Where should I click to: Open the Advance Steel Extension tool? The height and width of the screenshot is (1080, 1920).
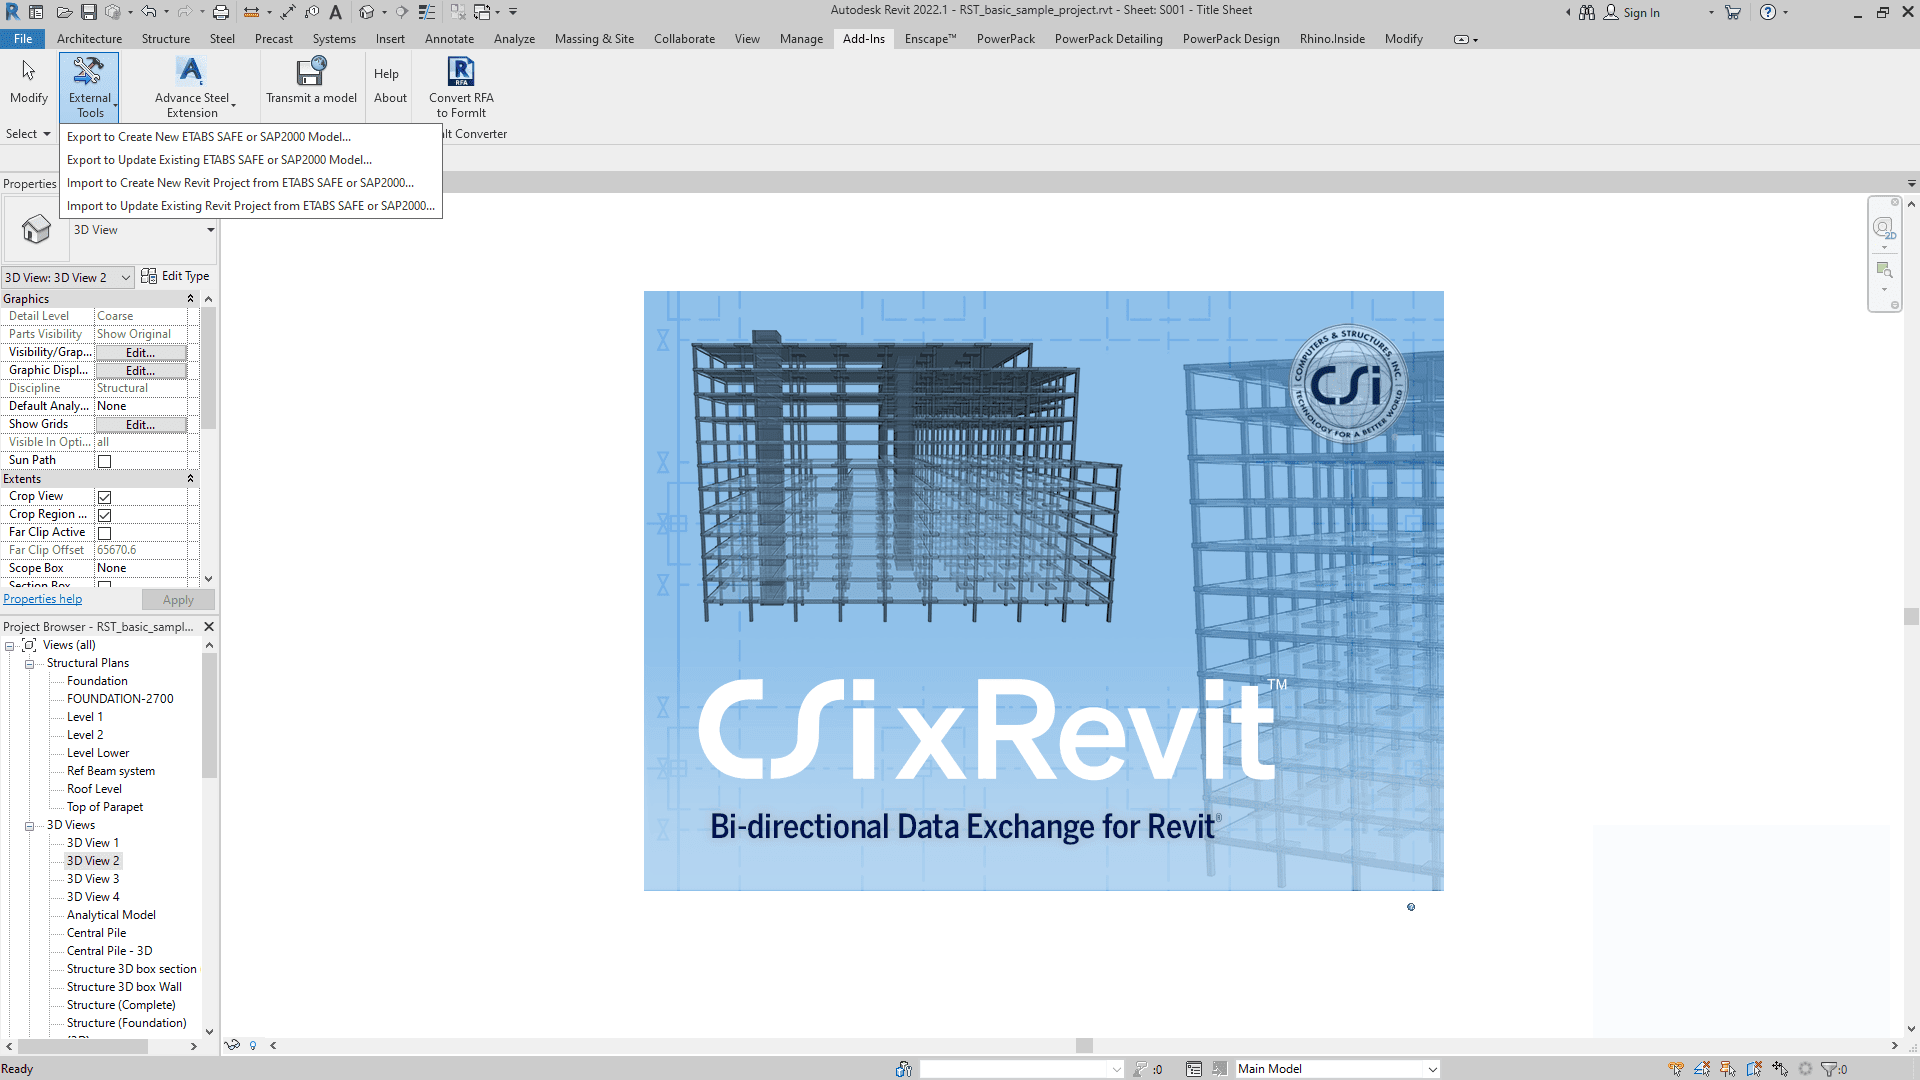coord(191,73)
